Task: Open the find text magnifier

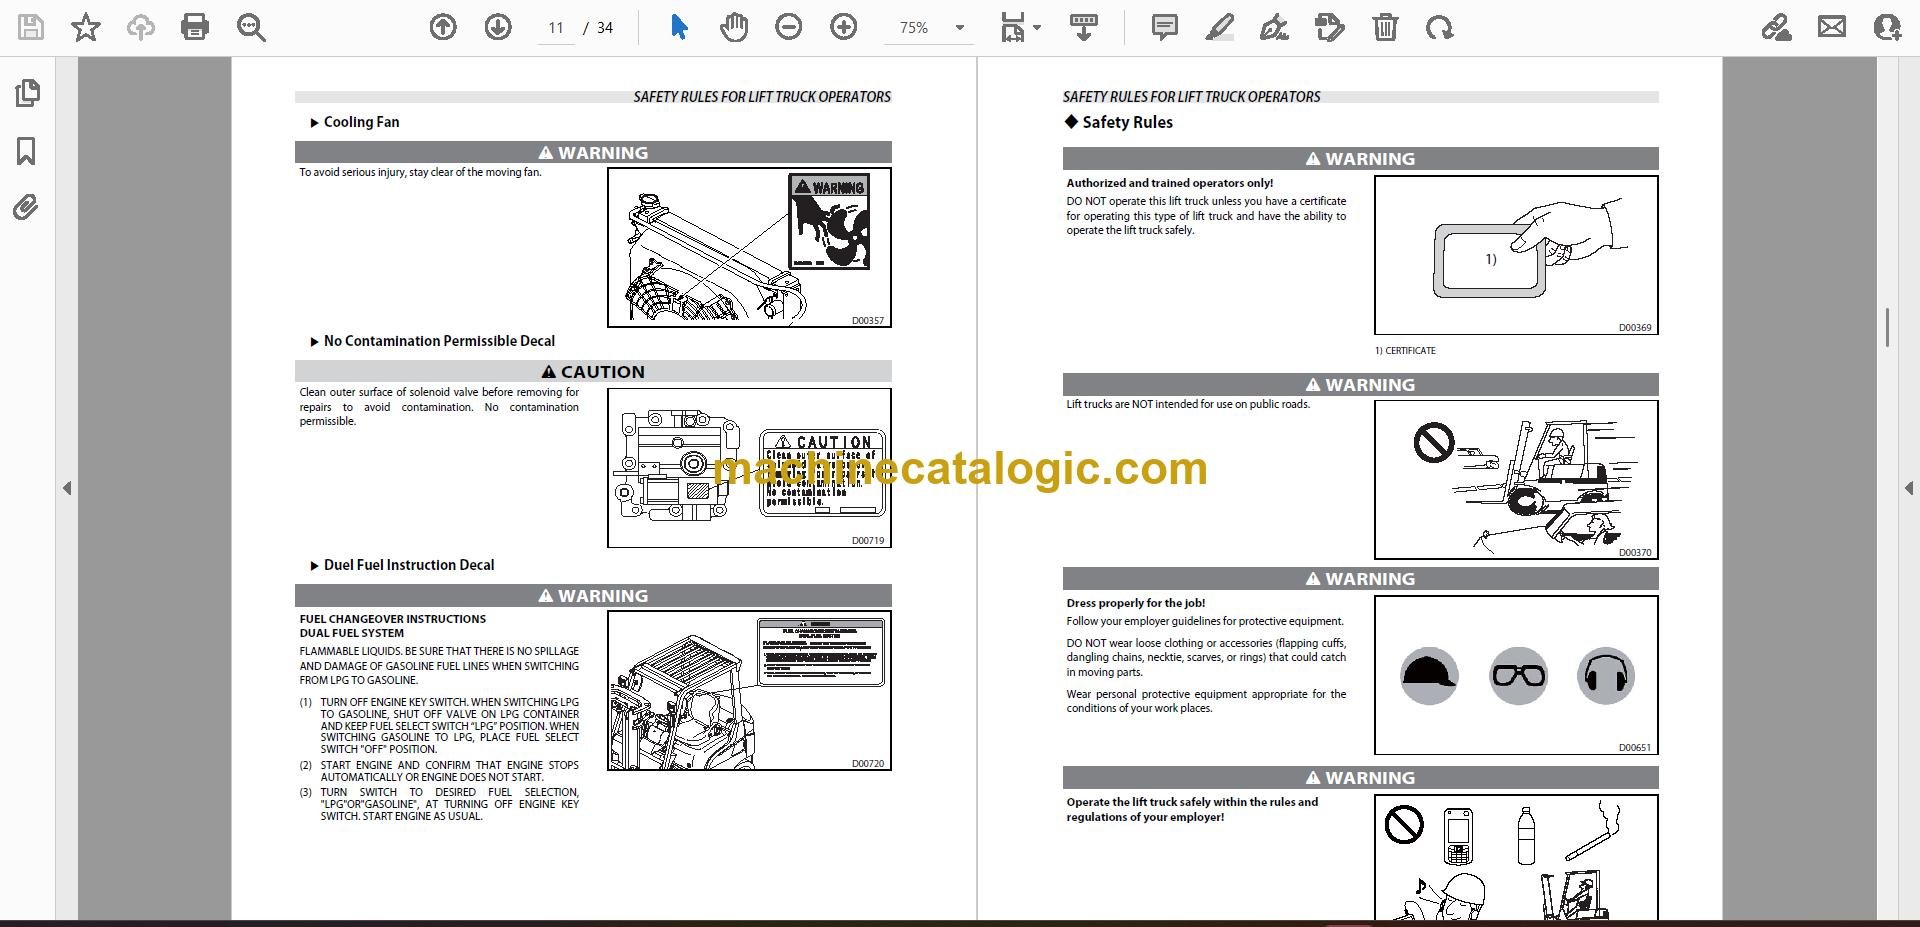Action: click(251, 27)
